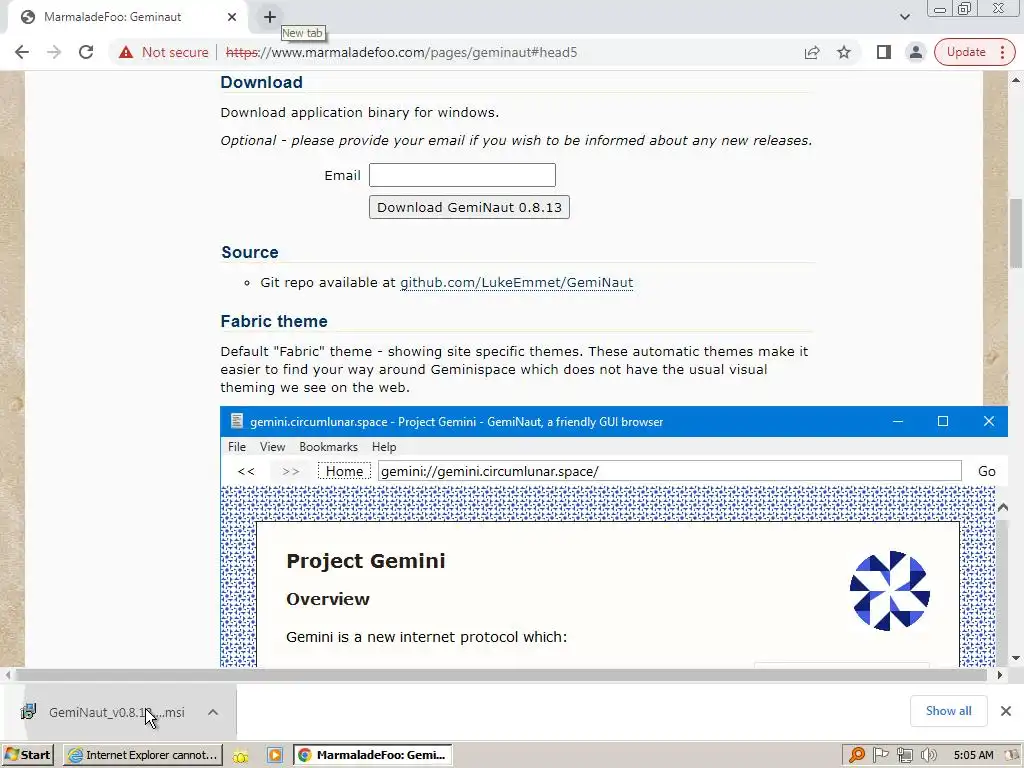Open the Action Center flag icon
The width and height of the screenshot is (1024, 768).
[x=880, y=755]
